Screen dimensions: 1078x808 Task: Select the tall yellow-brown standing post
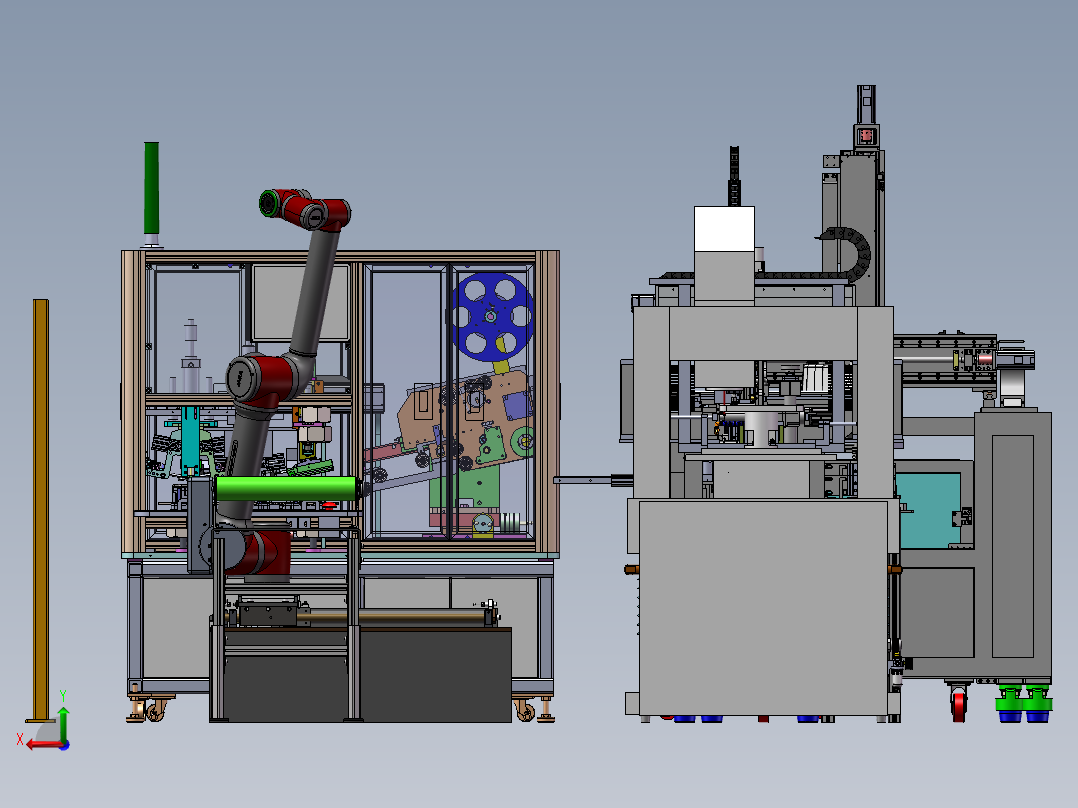(x=41, y=509)
